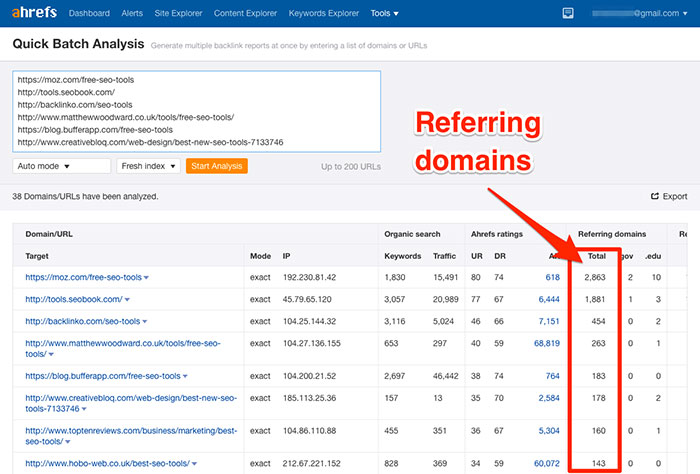Click backlinks value 7,151
This screenshot has width=700, height=474.
(x=549, y=321)
